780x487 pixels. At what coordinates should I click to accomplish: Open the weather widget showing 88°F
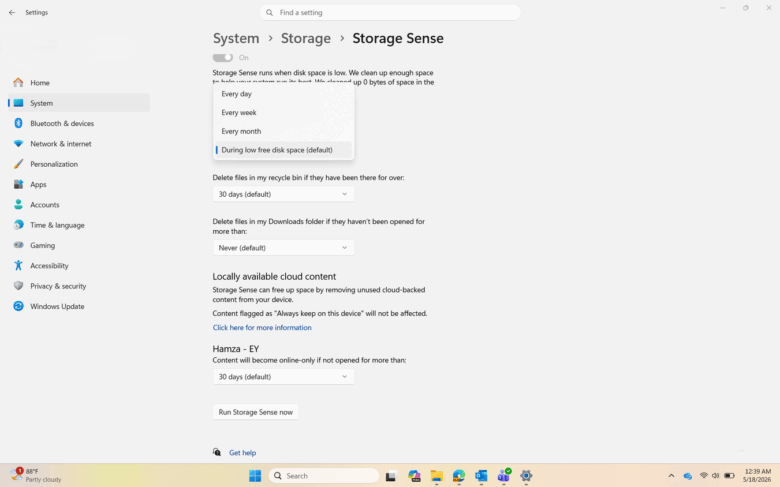coord(36,475)
